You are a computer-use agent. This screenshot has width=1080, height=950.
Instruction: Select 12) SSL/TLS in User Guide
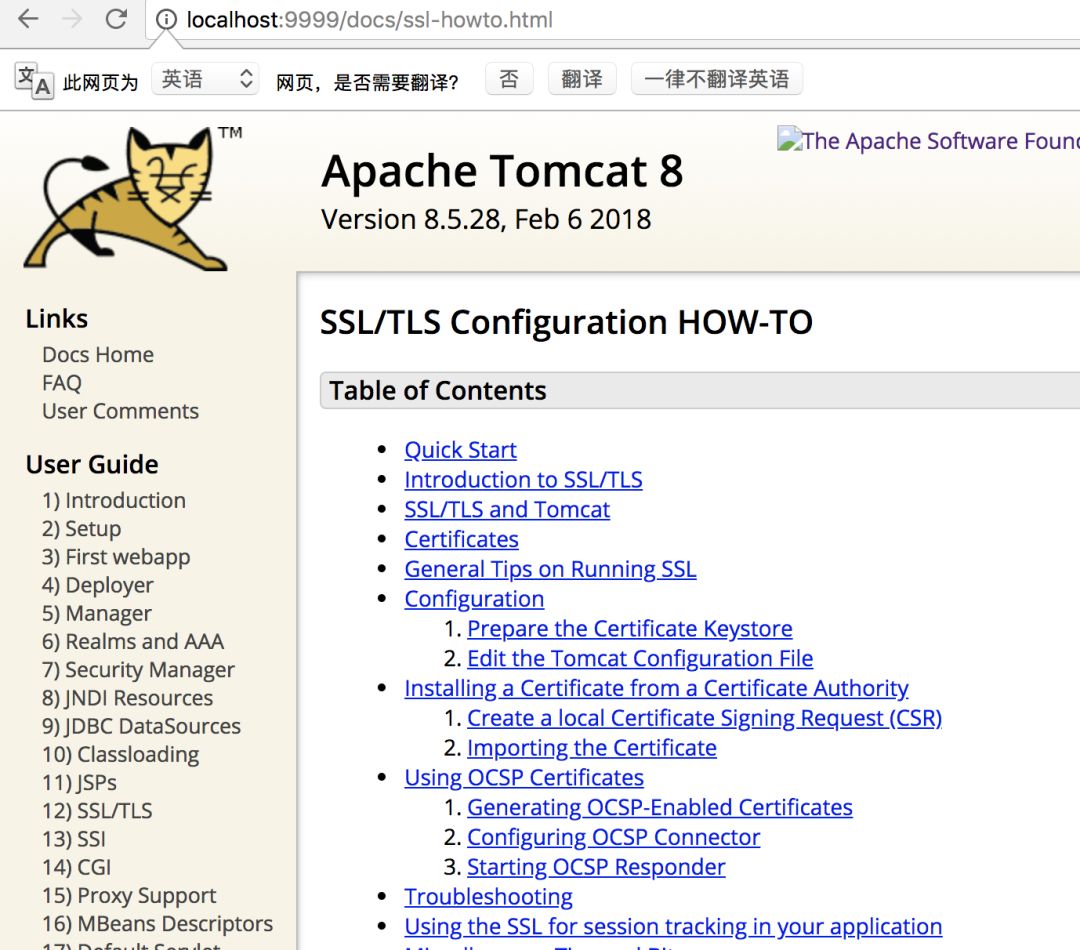97,811
